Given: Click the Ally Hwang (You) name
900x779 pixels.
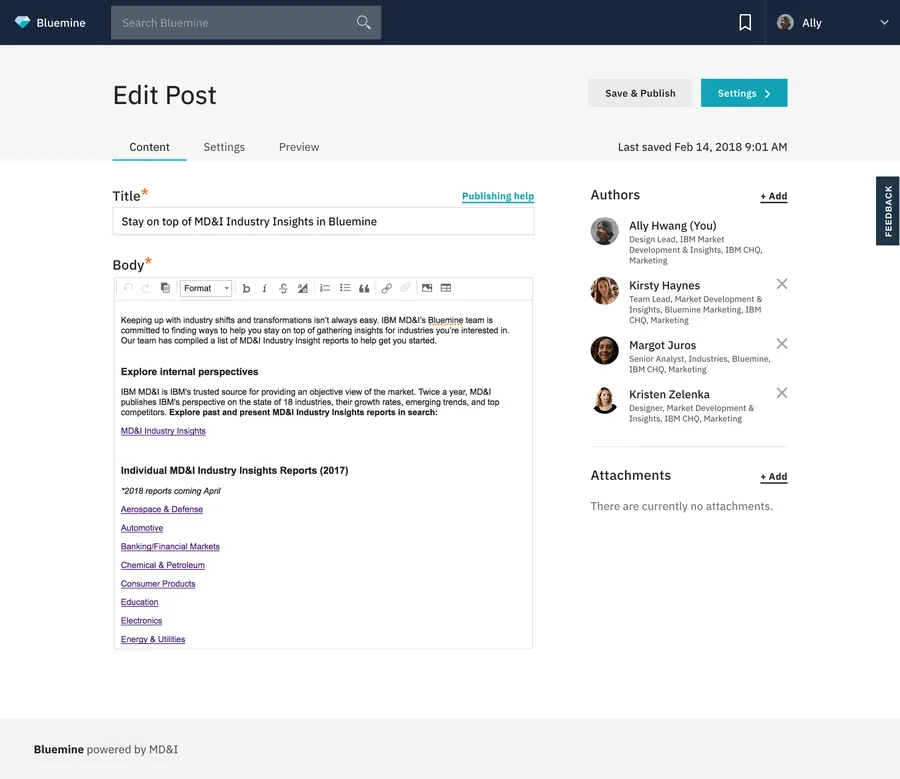Looking at the screenshot, I should pos(672,226).
